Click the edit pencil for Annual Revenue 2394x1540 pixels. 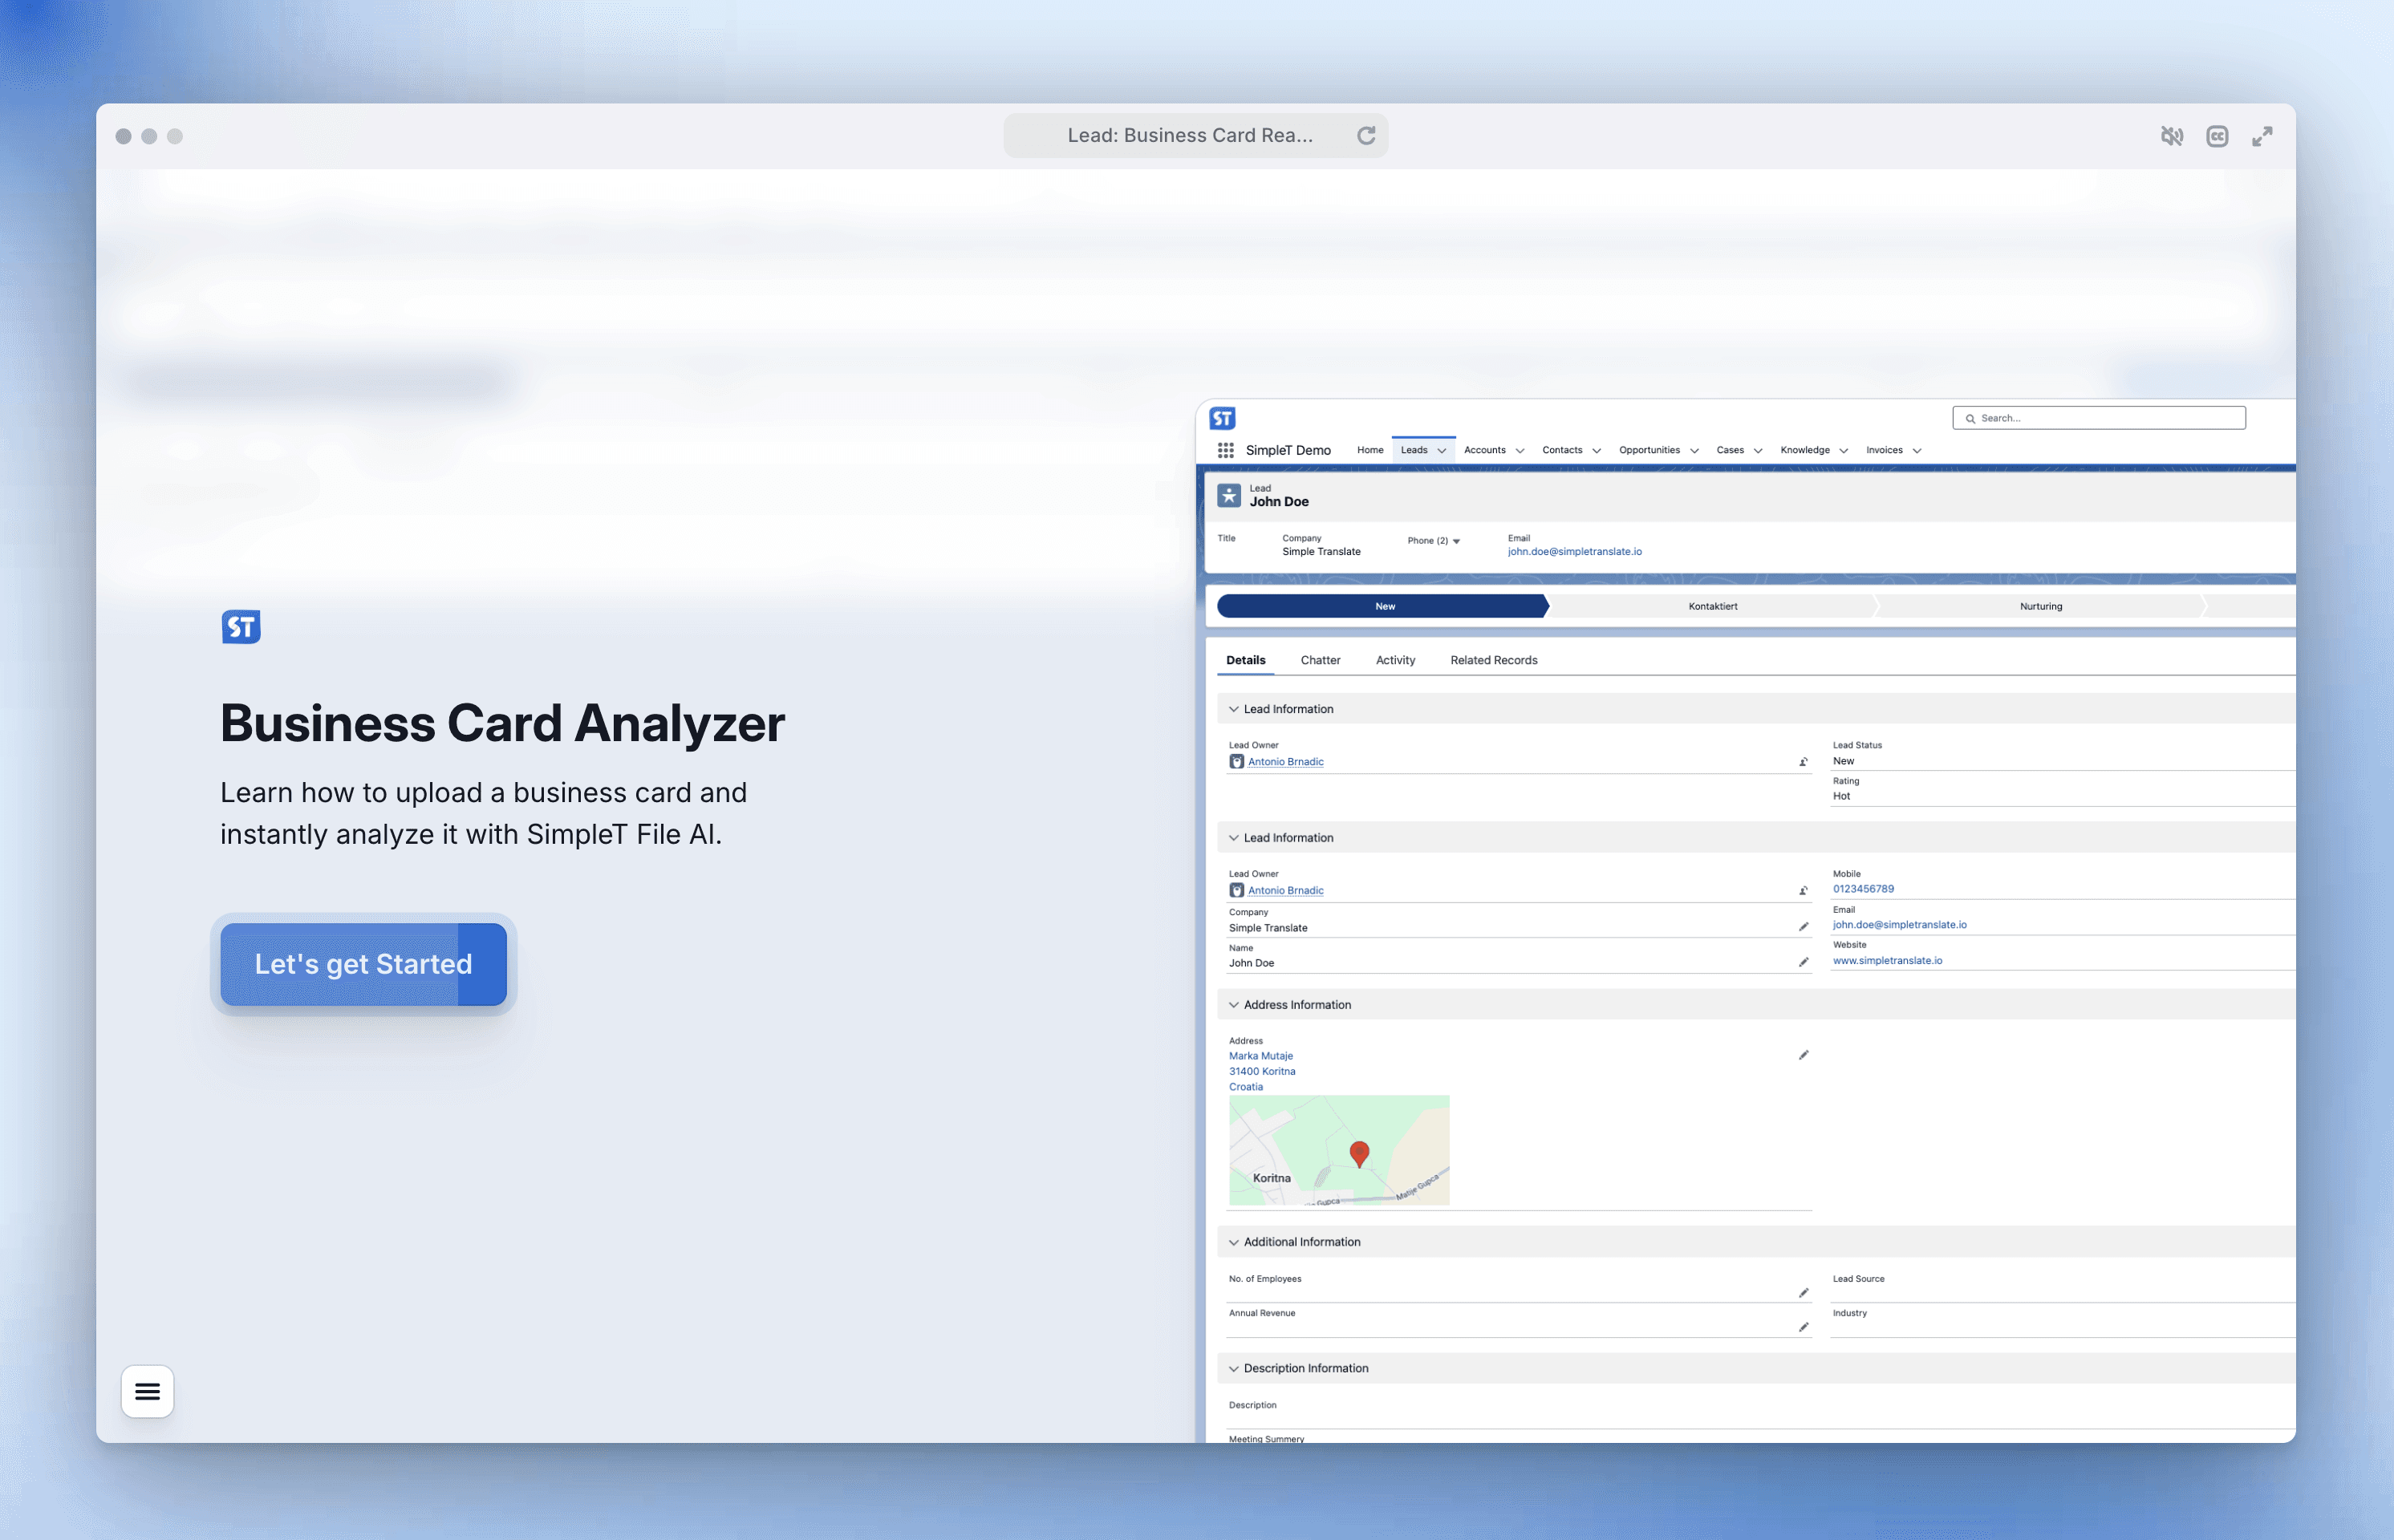click(1803, 1327)
